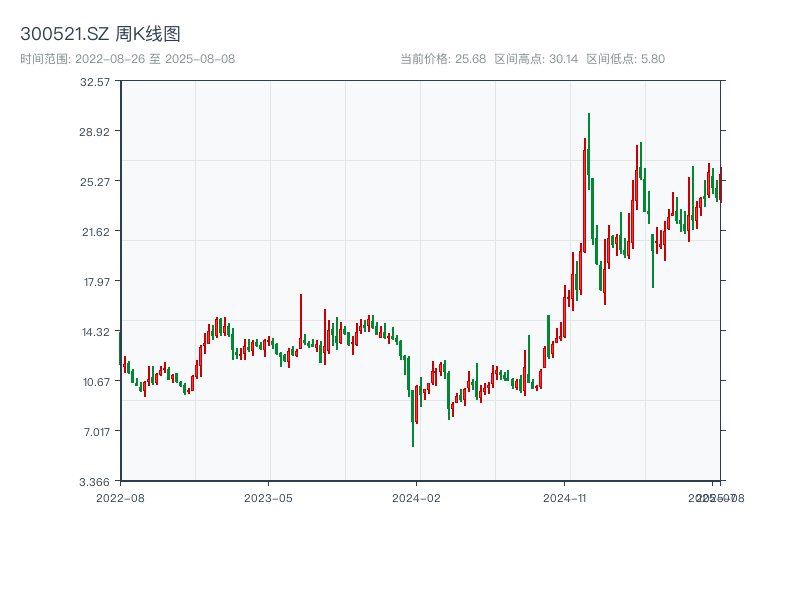The height and width of the screenshot is (600, 800).
Task: Select the time range text 2022-08-26 至 2025-08-08
Action: point(128,59)
